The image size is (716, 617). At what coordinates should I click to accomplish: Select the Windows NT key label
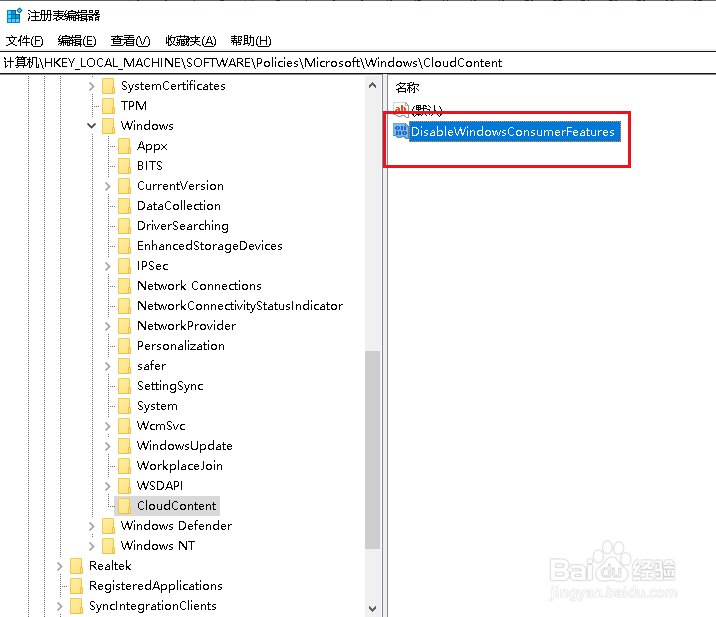click(158, 546)
